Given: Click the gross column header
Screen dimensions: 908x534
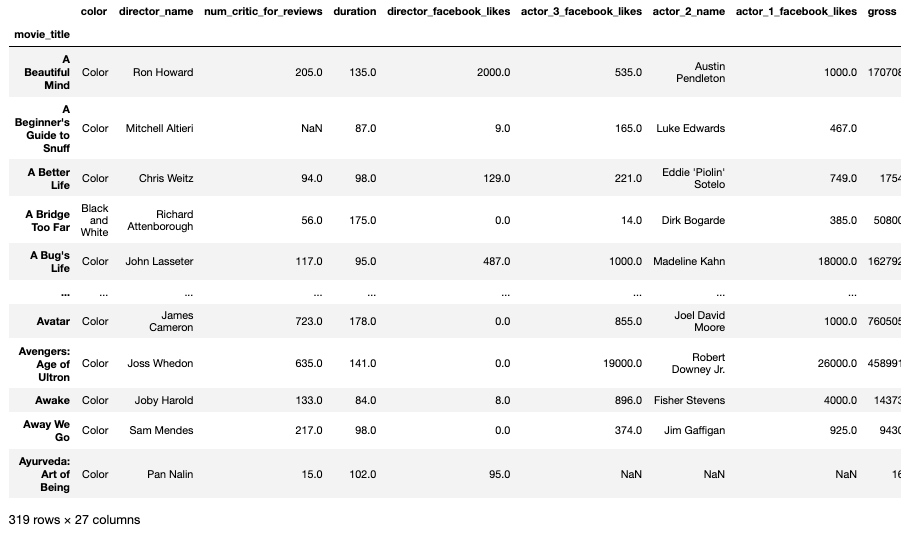Looking at the screenshot, I should [x=882, y=12].
